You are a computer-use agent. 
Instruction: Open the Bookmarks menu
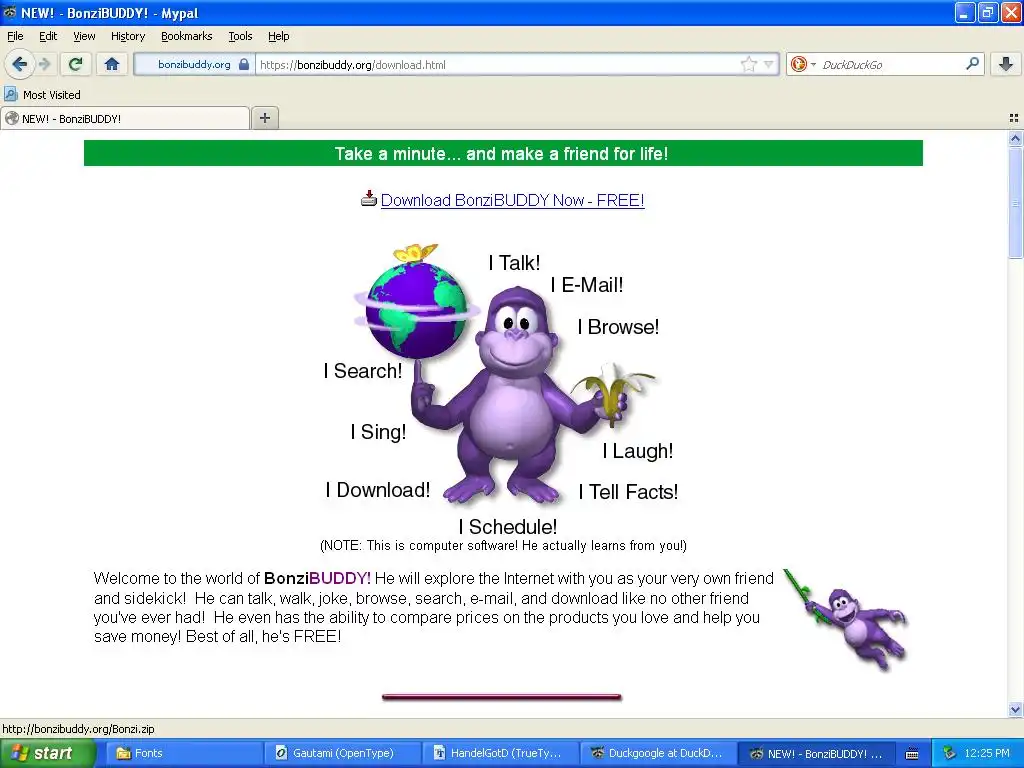187,36
